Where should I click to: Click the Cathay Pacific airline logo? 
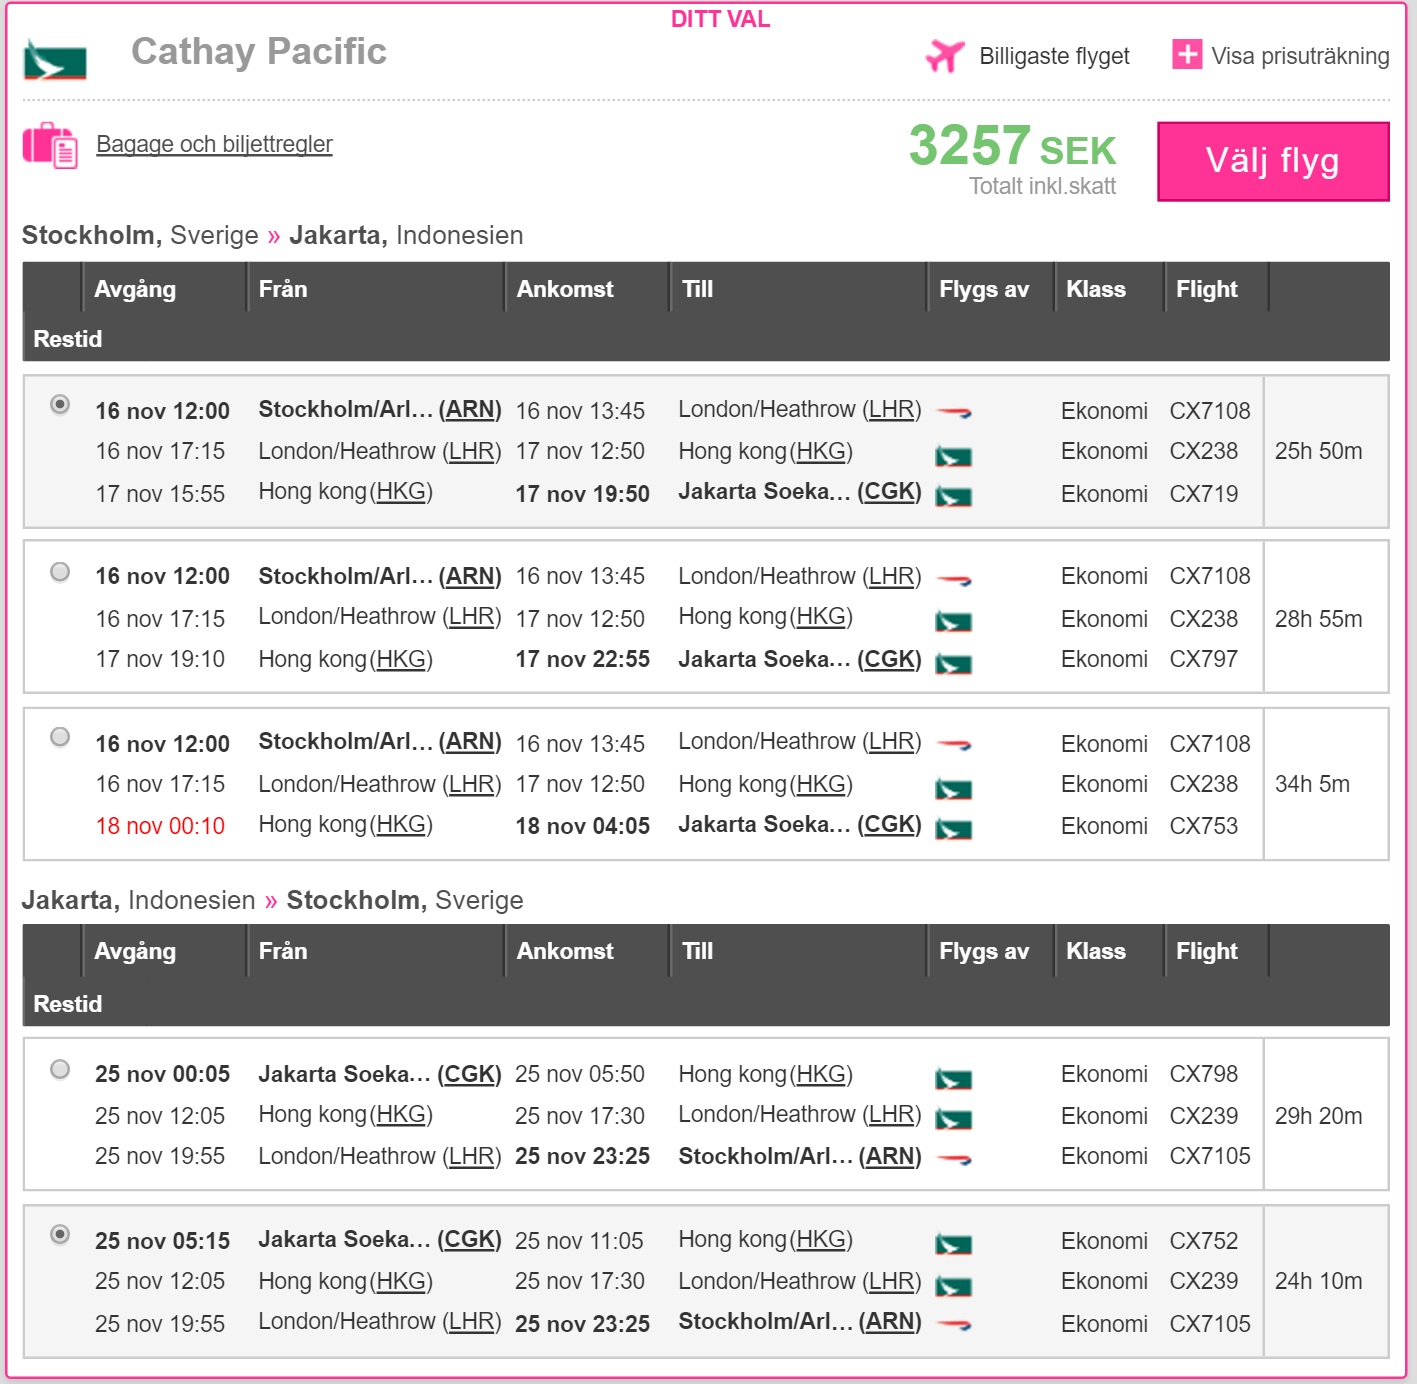click(55, 60)
